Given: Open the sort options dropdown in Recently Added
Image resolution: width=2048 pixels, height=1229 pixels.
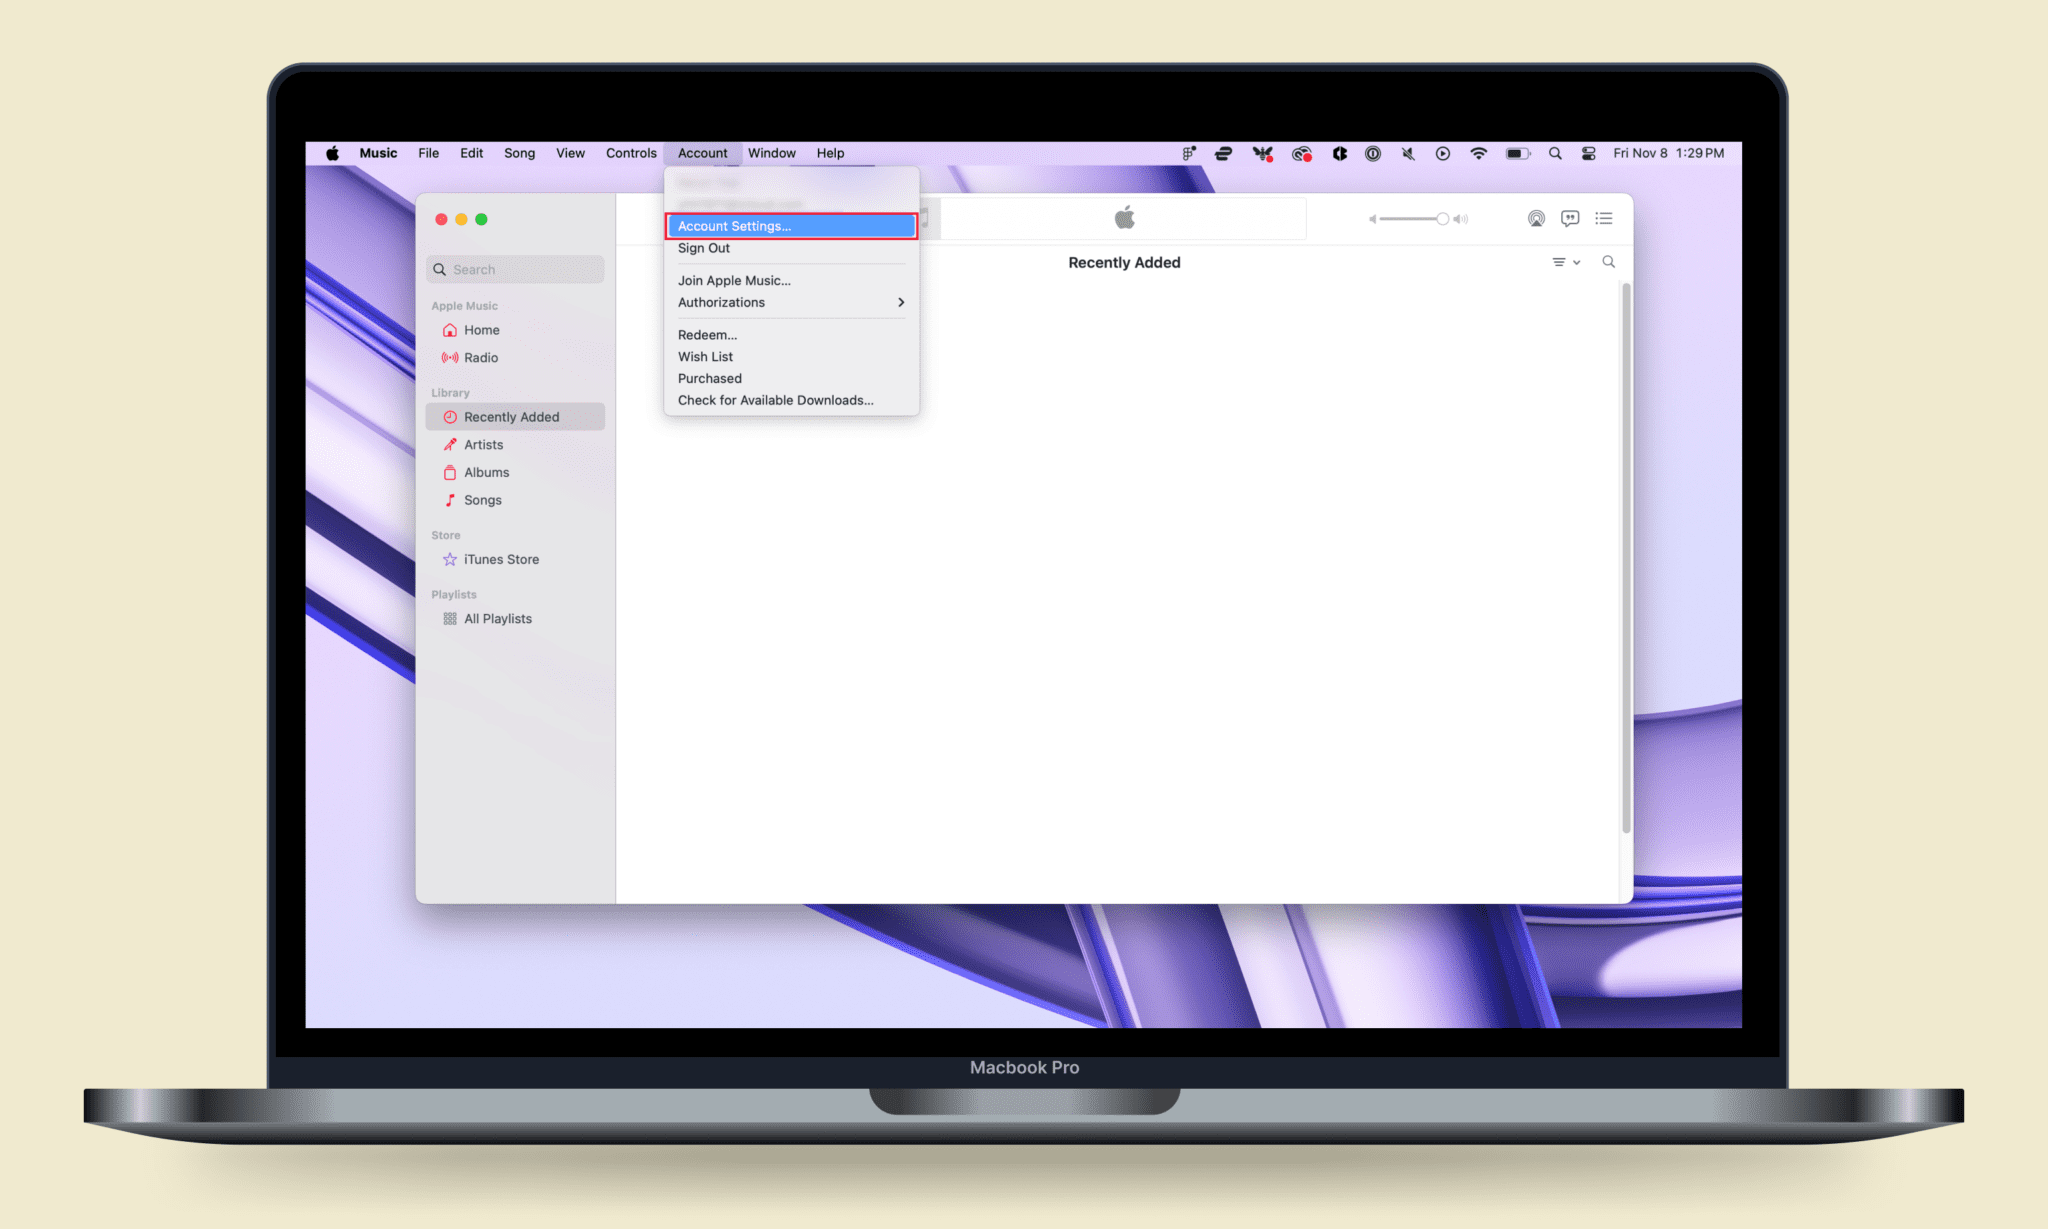Looking at the screenshot, I should coord(1566,262).
